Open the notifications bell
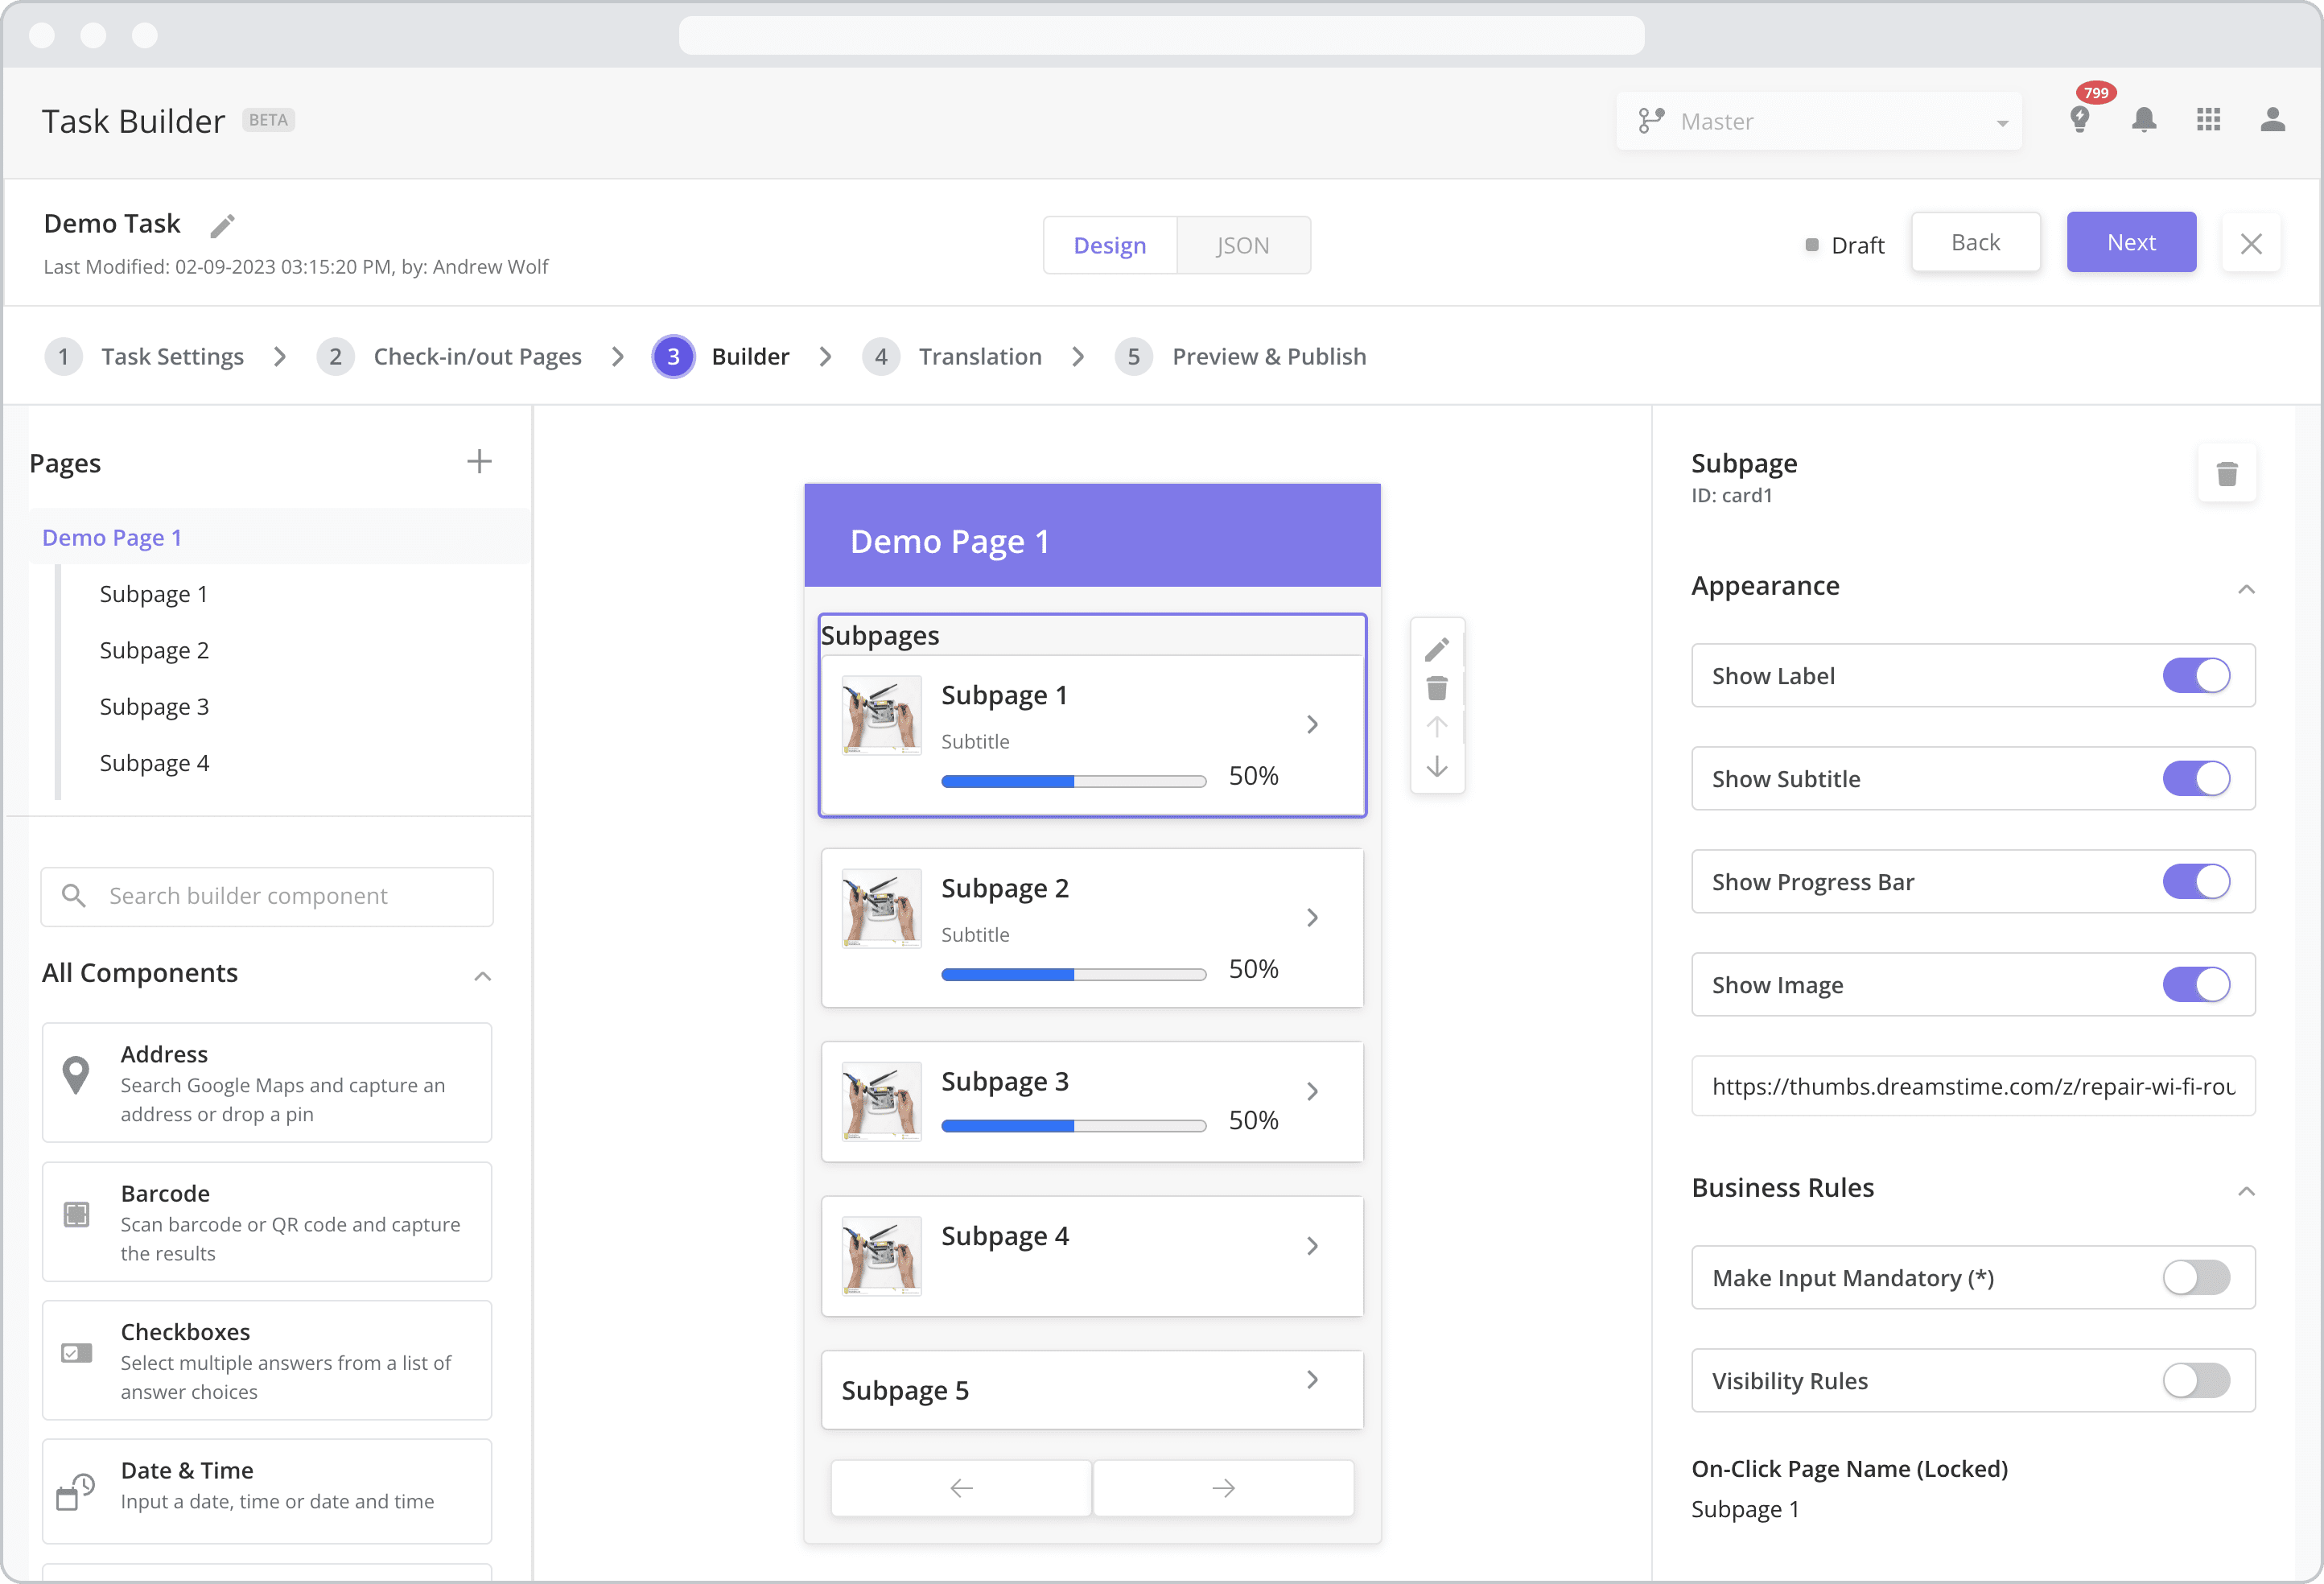The height and width of the screenshot is (1584, 2324). point(2144,120)
